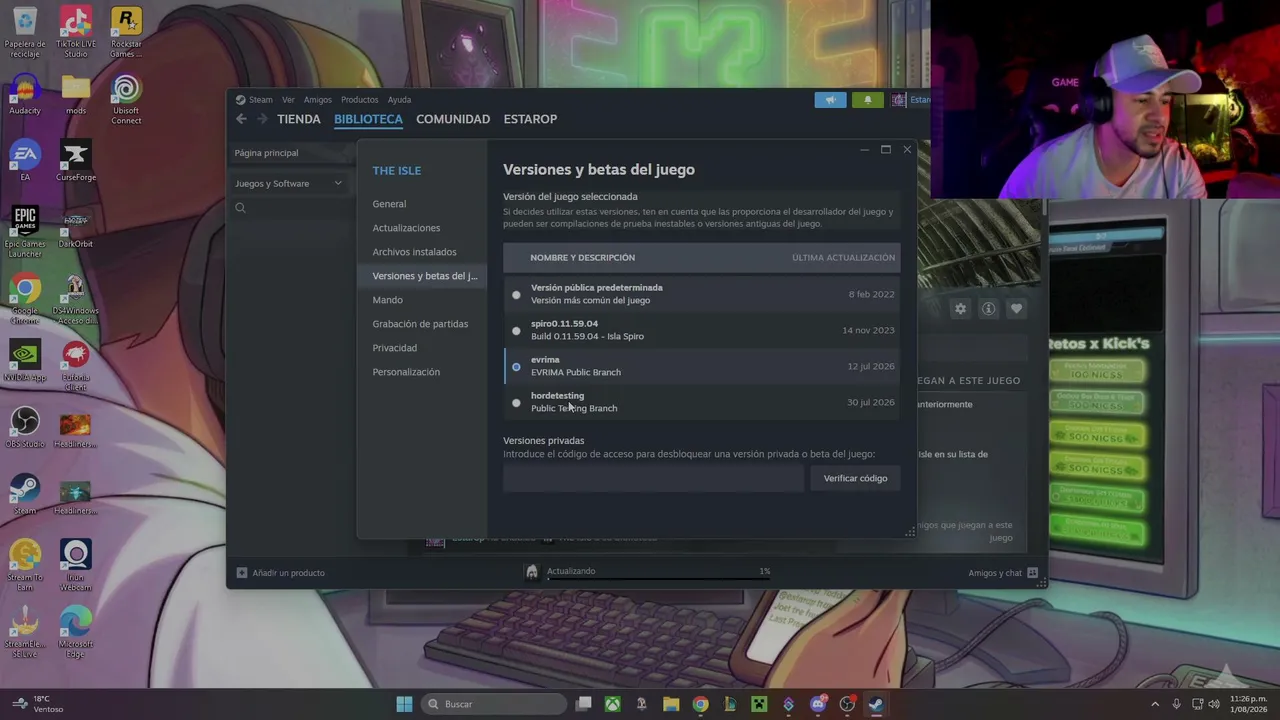
Task: Open the Ayuda menu
Action: click(x=399, y=100)
